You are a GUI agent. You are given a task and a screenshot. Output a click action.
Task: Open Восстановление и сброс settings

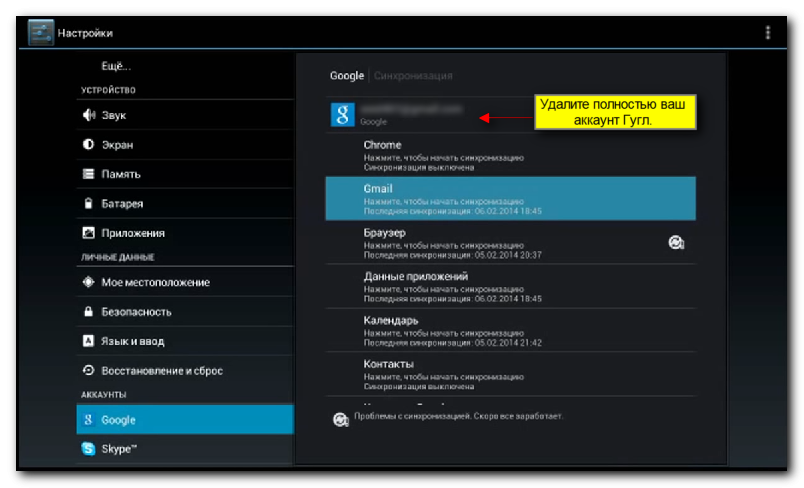coord(185,370)
